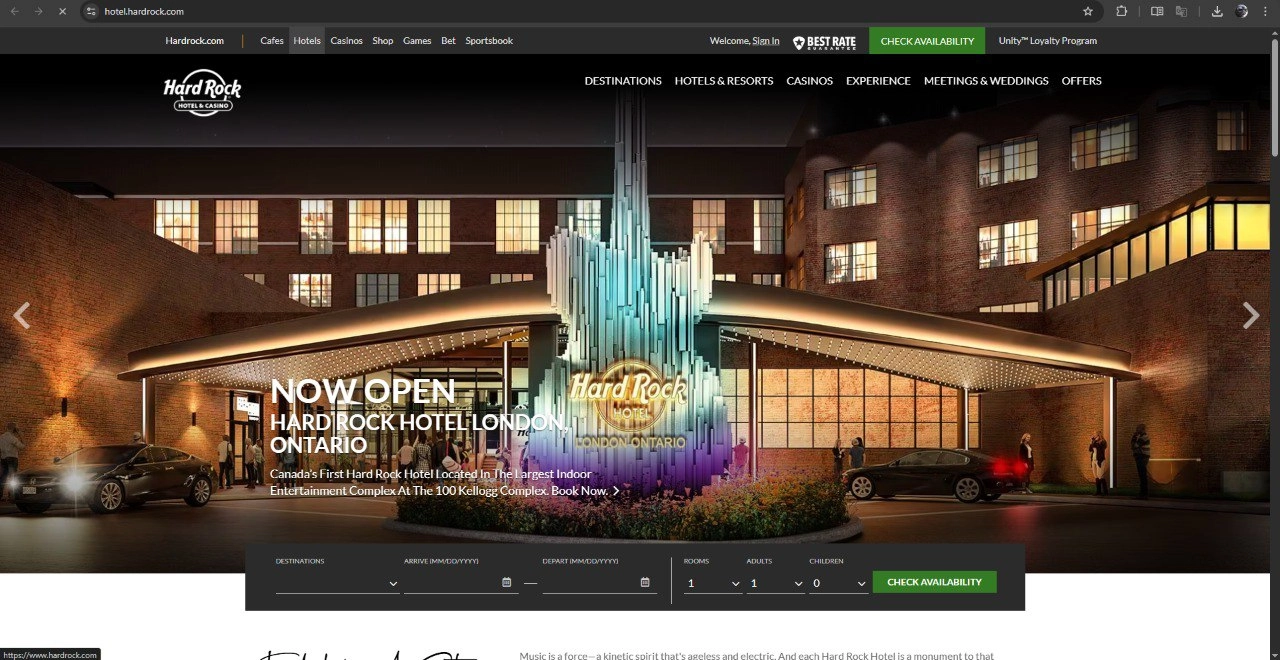The height and width of the screenshot is (660, 1280).
Task: Bookmark this page with the star icon
Action: pyautogui.click(x=1088, y=11)
